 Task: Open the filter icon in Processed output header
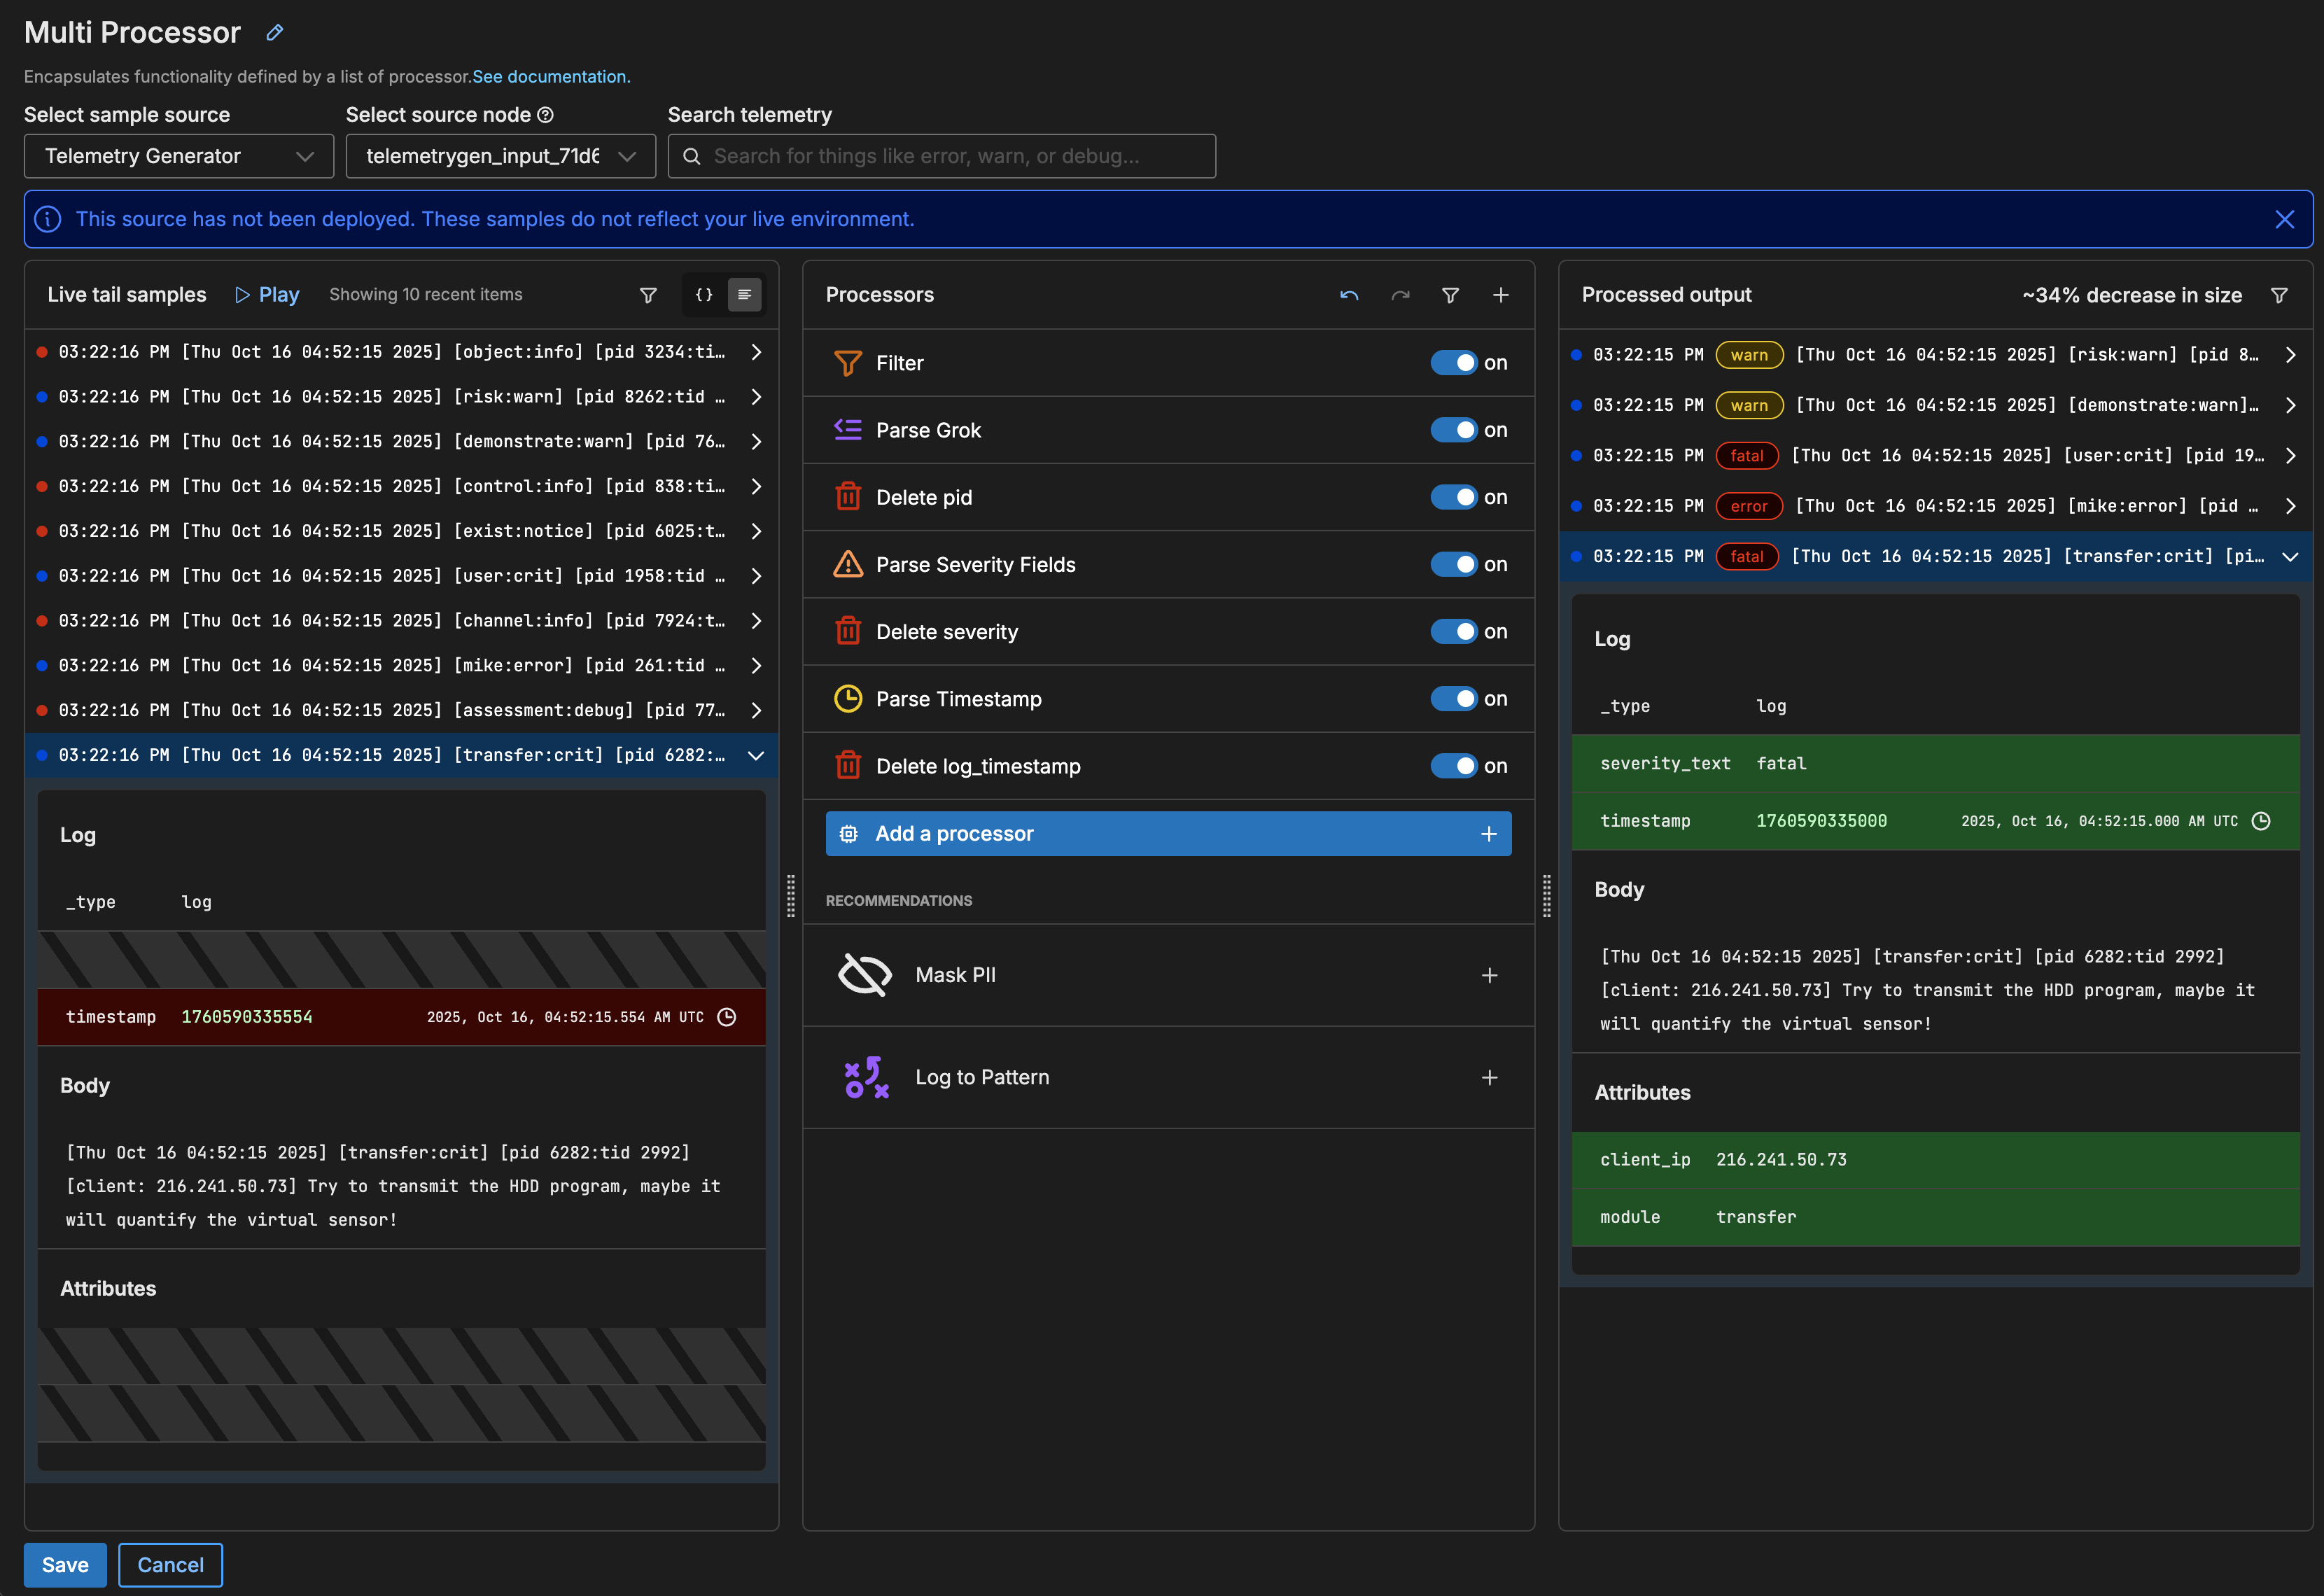(x=2279, y=295)
